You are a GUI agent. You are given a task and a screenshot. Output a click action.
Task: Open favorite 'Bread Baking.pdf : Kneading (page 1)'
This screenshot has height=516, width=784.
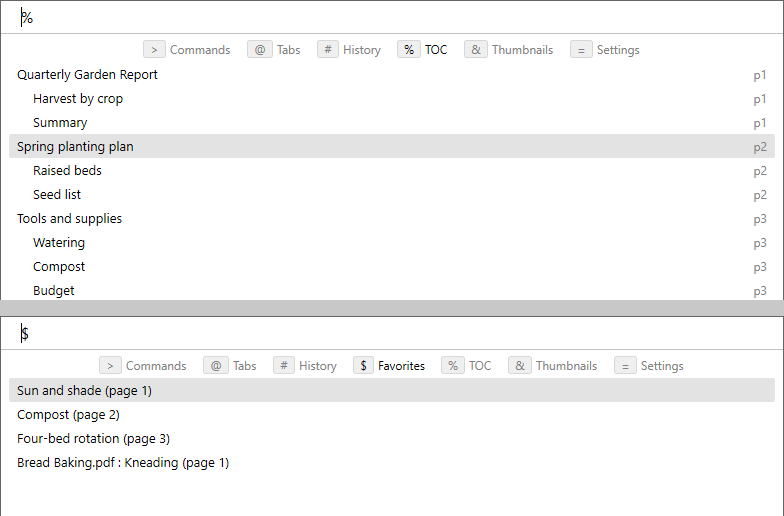[392, 462]
